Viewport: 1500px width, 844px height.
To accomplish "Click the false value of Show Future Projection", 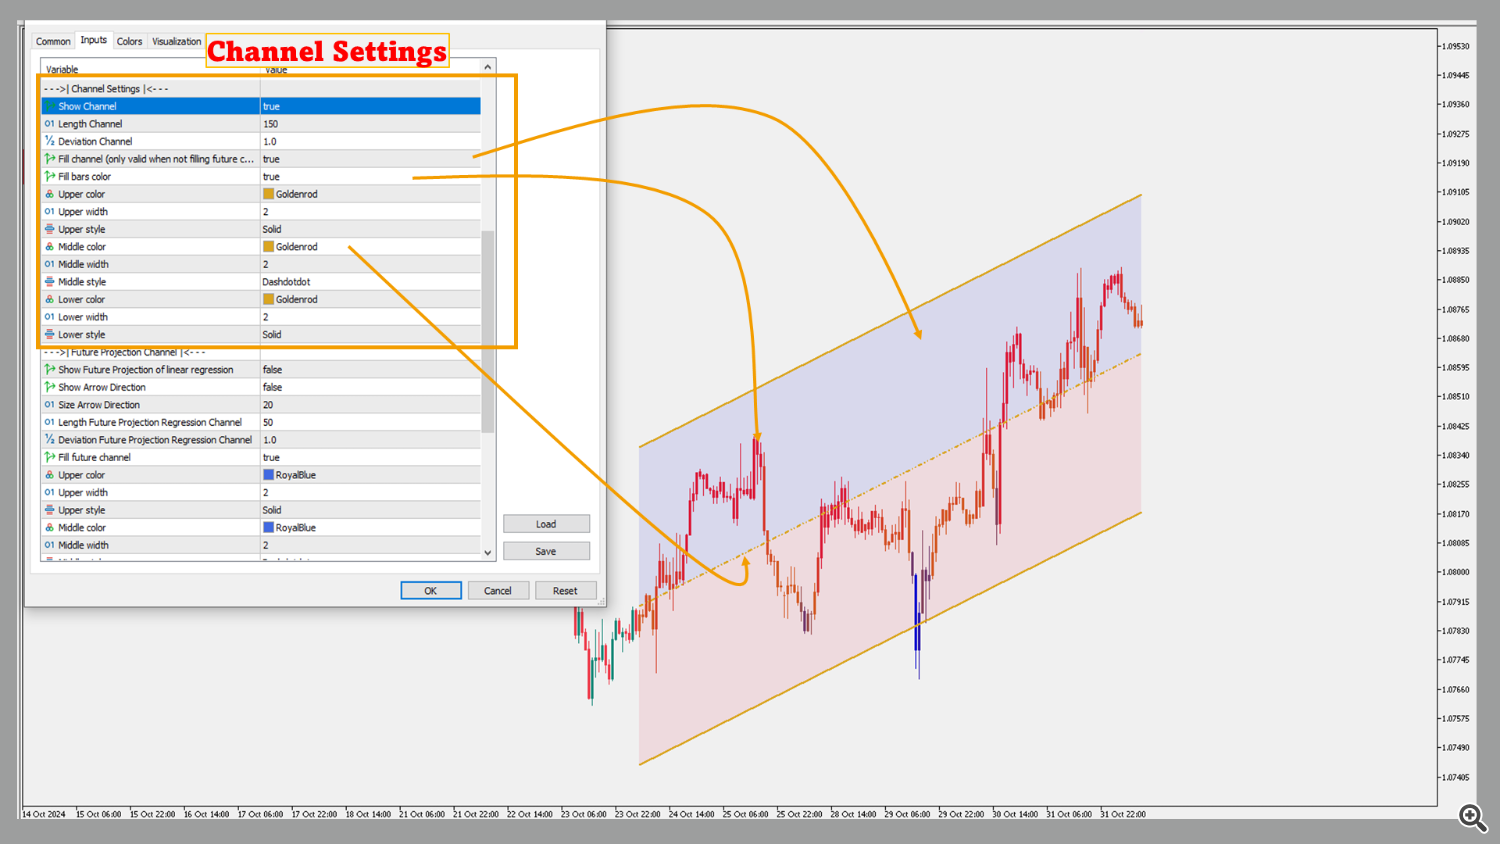I will [x=272, y=370].
